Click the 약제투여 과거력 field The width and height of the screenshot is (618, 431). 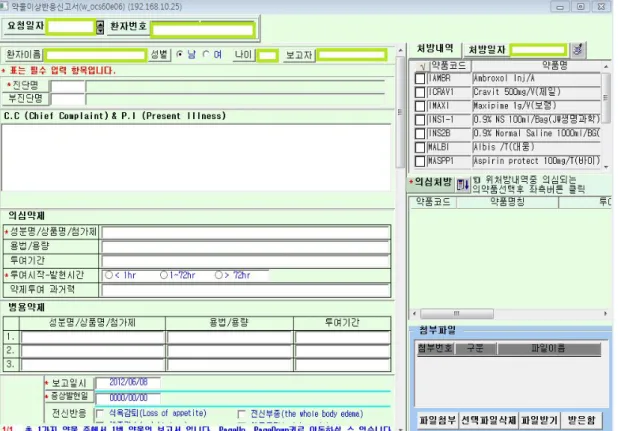pyautogui.click(x=246, y=290)
